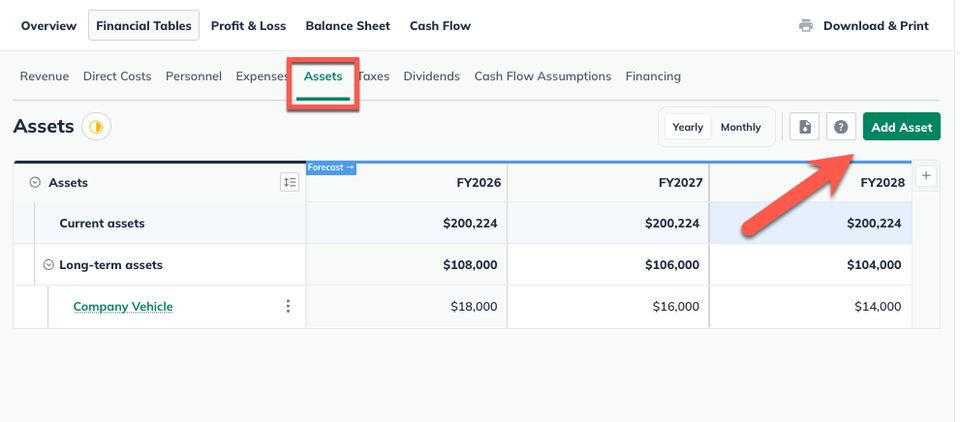Click Current assets FY2027 value $200,224
The width and height of the screenshot is (960, 422).
pos(672,224)
